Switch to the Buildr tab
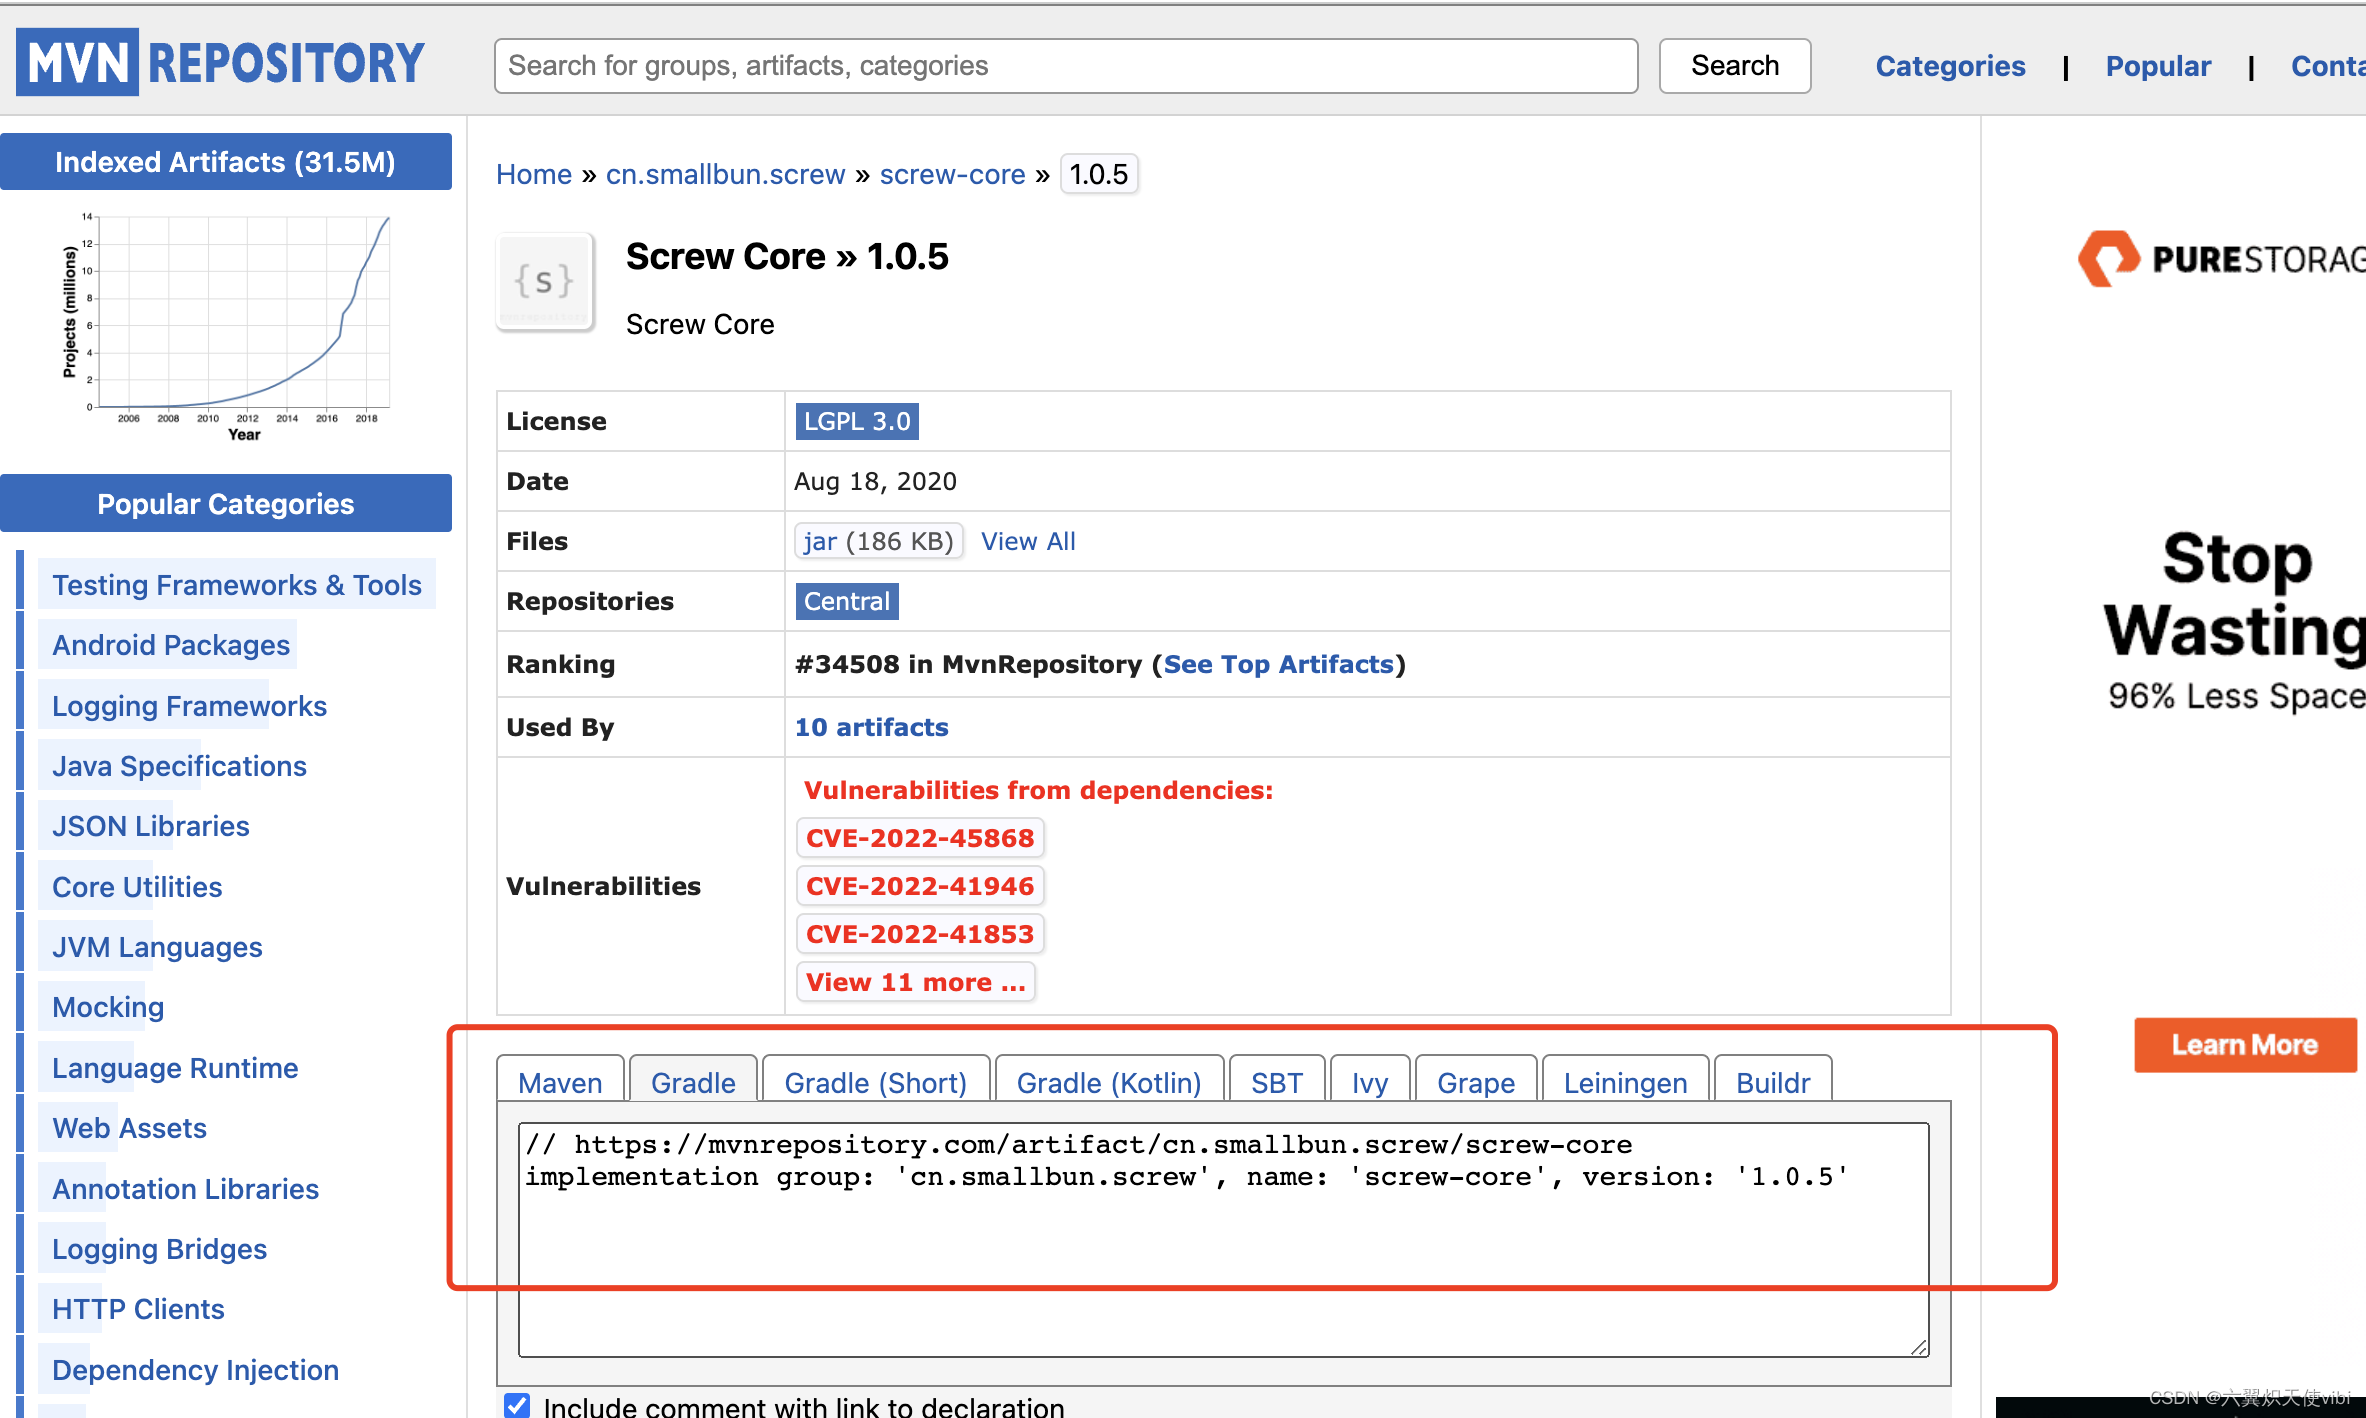This screenshot has height=1418, width=2366. [1773, 1081]
